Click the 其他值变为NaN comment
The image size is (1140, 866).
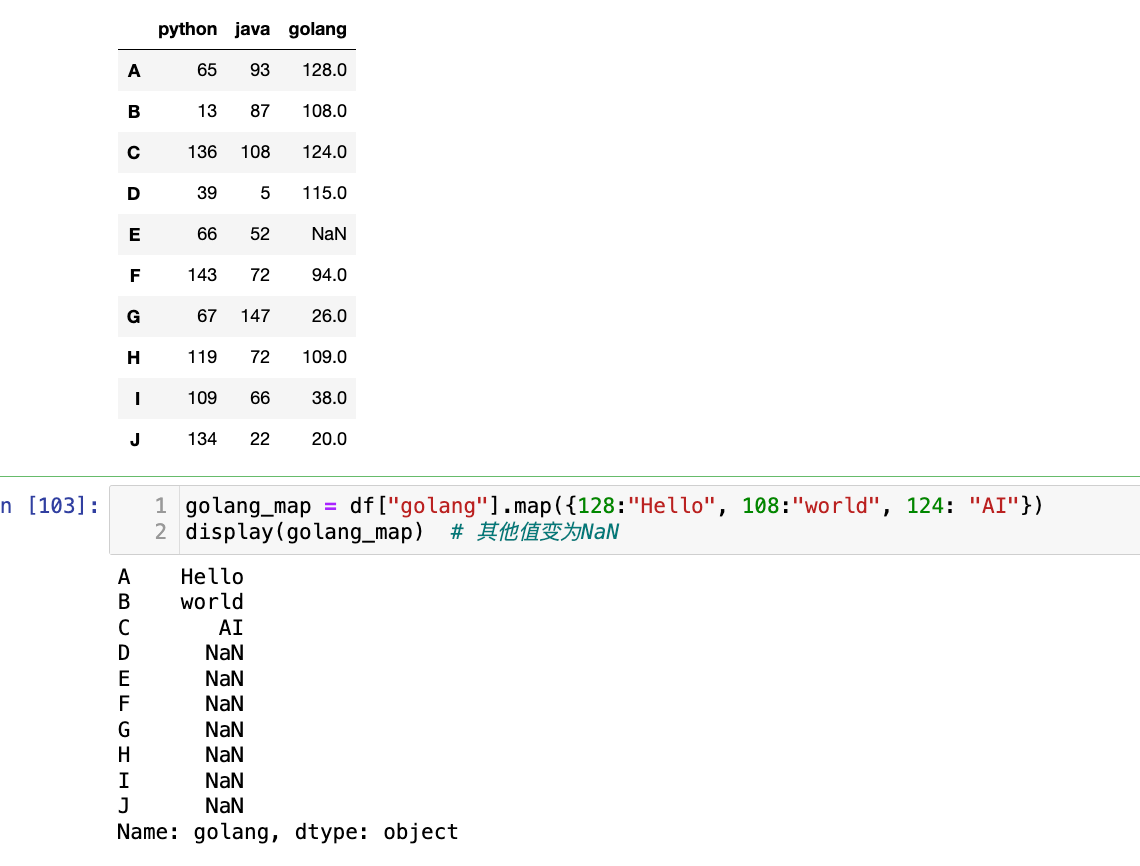tap(546, 532)
